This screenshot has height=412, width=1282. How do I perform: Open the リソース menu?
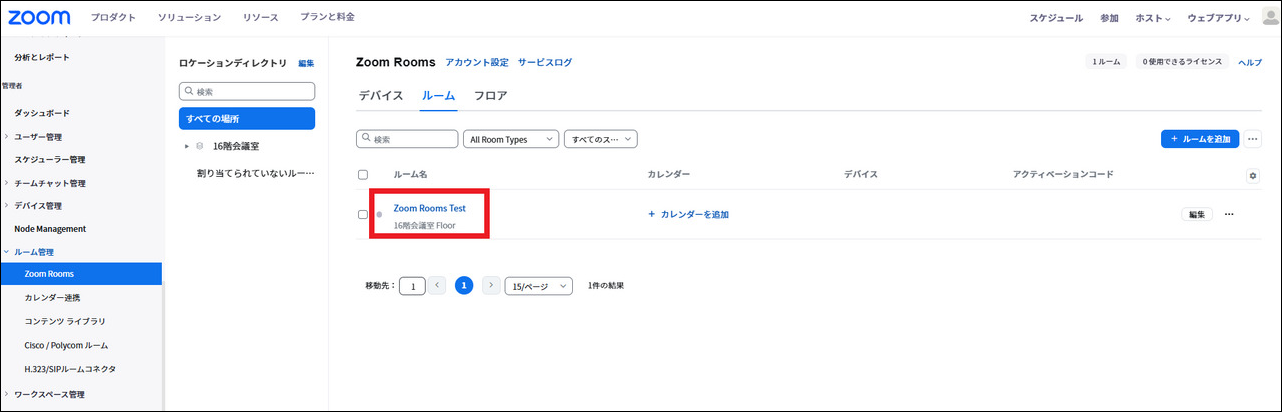[x=260, y=18]
